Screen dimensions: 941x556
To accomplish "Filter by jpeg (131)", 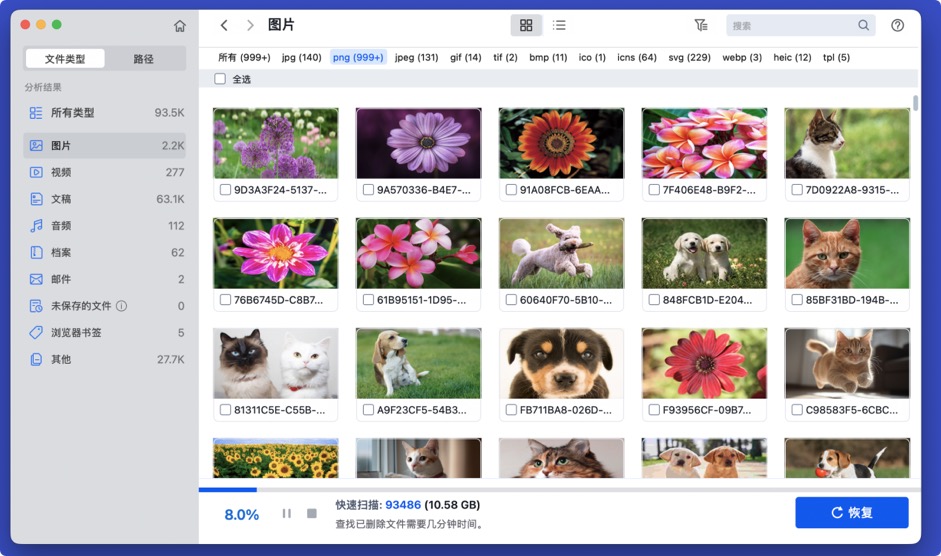I will [416, 58].
